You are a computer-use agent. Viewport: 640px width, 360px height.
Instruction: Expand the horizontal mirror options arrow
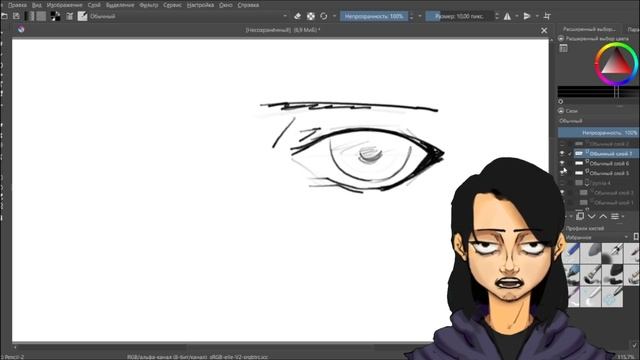(x=517, y=16)
